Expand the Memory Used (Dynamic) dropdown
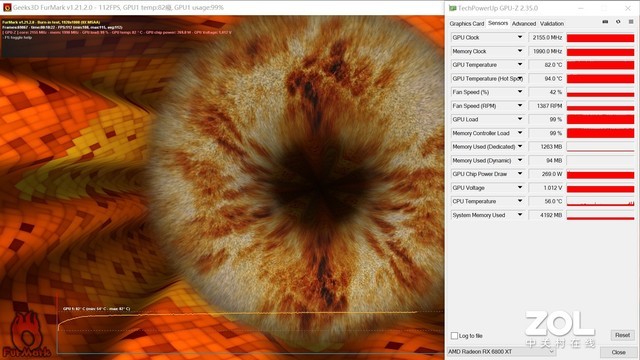This screenshot has height=360, width=640. click(520, 160)
